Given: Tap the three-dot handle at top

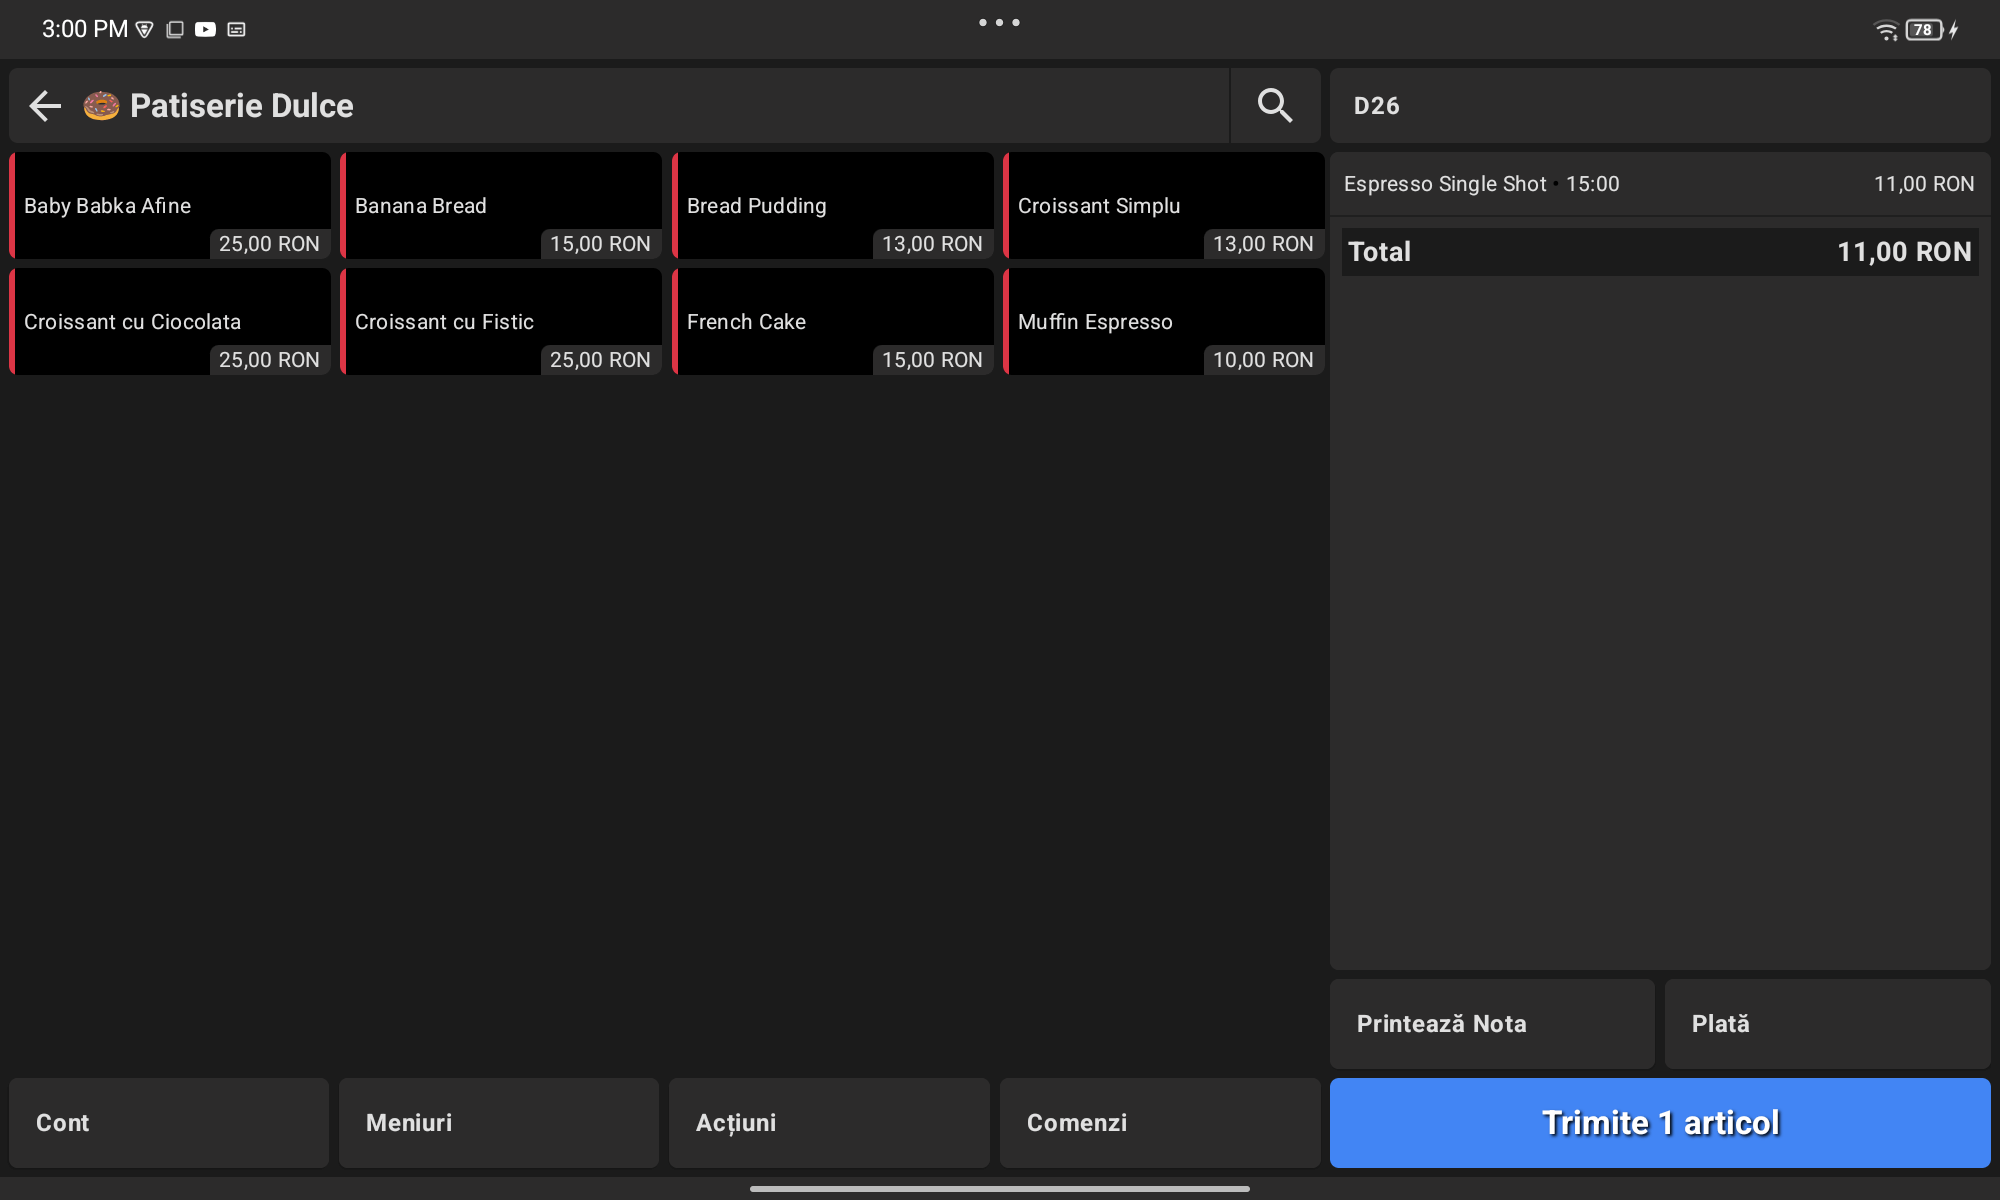Looking at the screenshot, I should (x=999, y=22).
